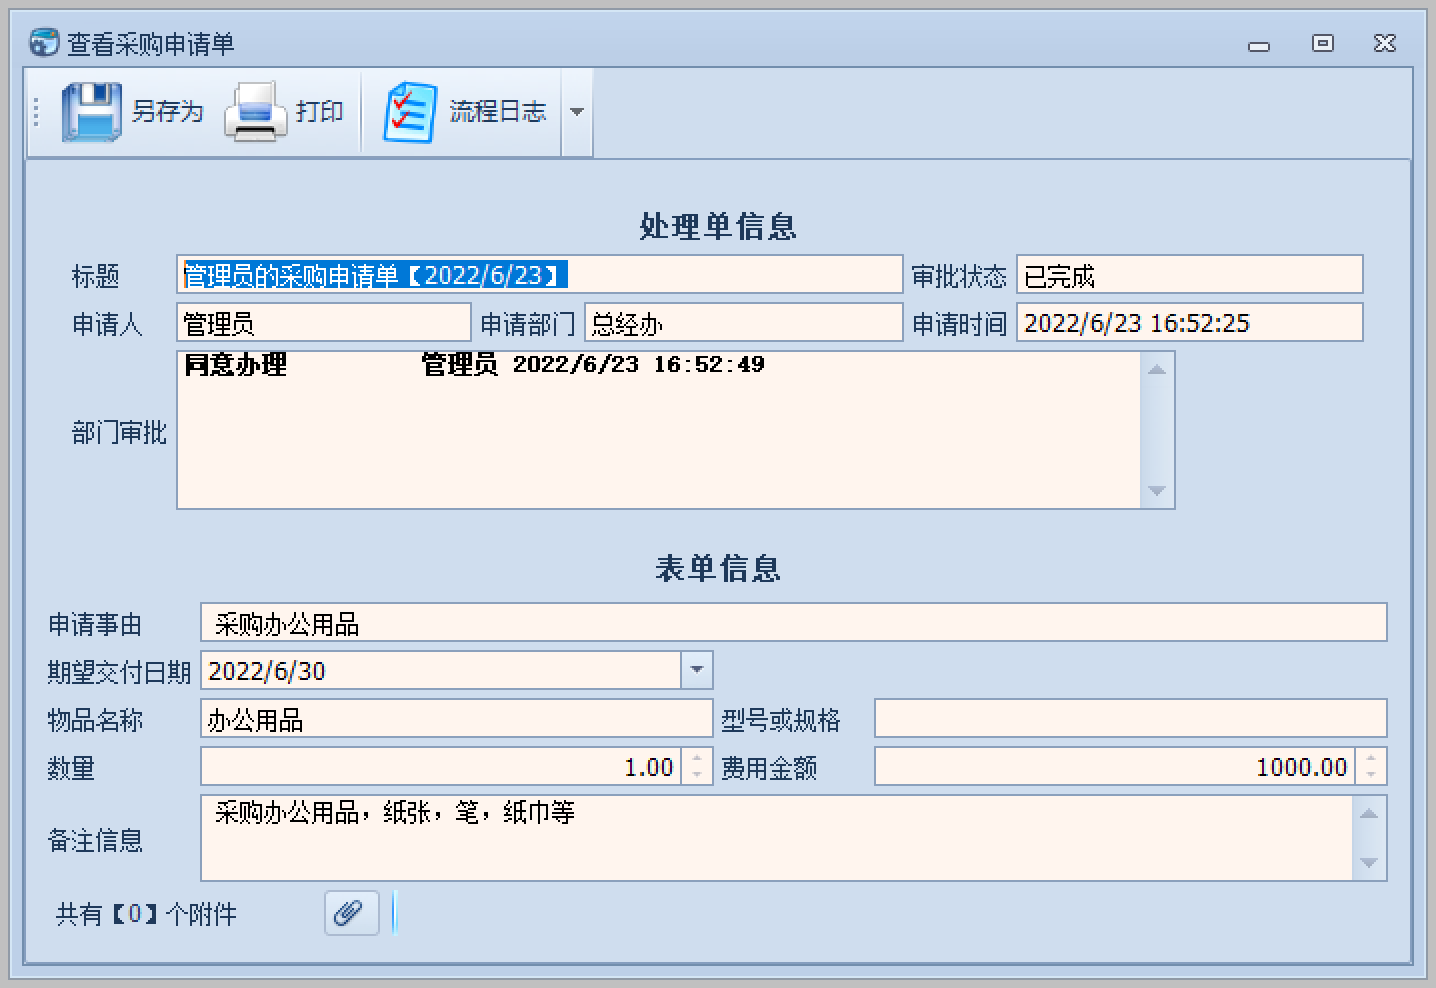Click the application icon in title bar
Viewport: 1436px width, 988px height.
tap(44, 43)
